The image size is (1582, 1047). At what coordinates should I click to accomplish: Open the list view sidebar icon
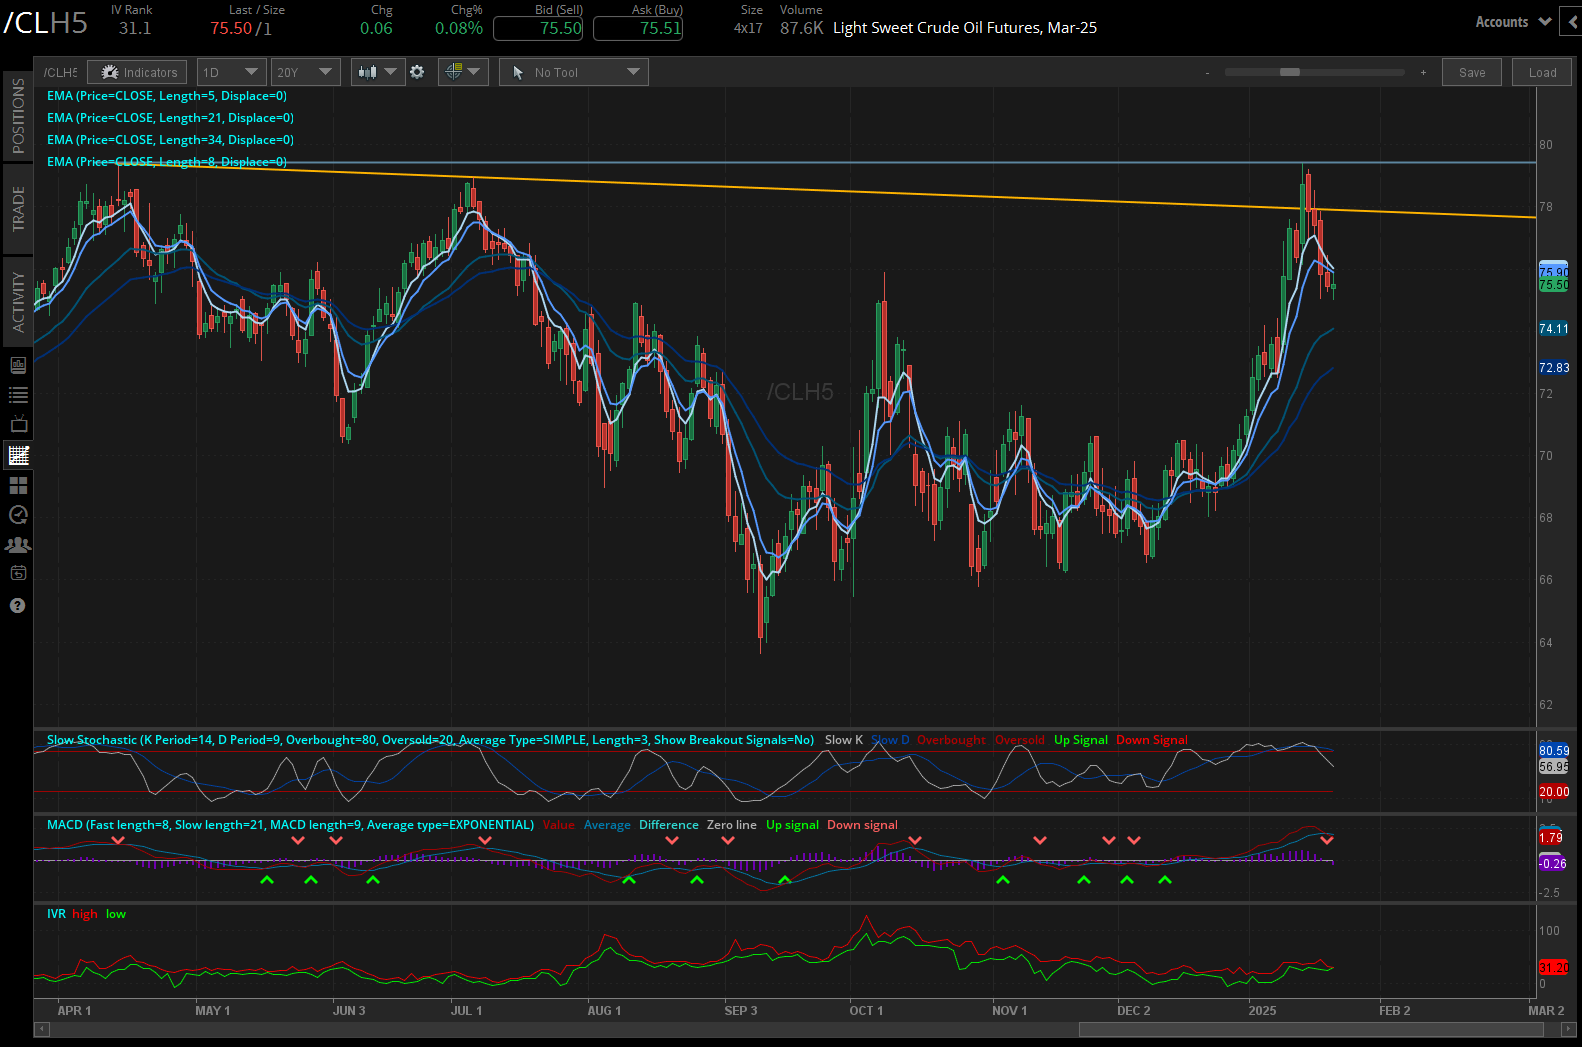tap(18, 395)
